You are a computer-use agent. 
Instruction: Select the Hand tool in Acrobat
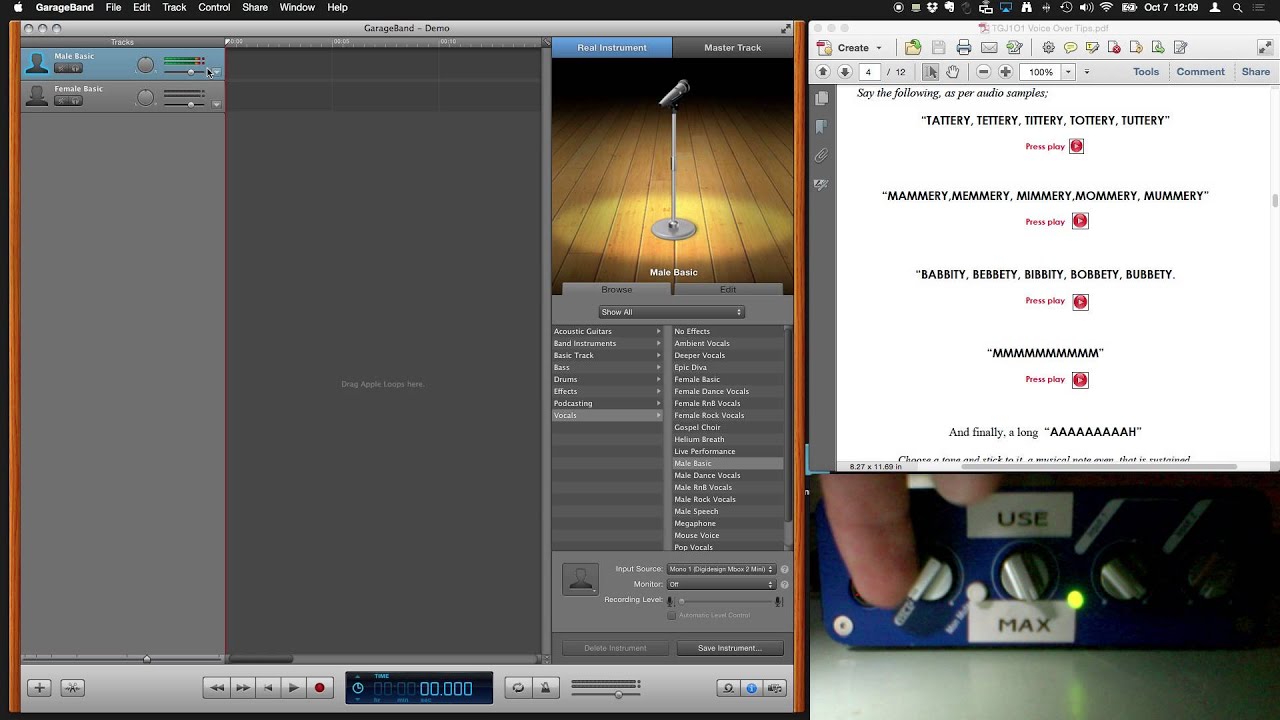[953, 72]
